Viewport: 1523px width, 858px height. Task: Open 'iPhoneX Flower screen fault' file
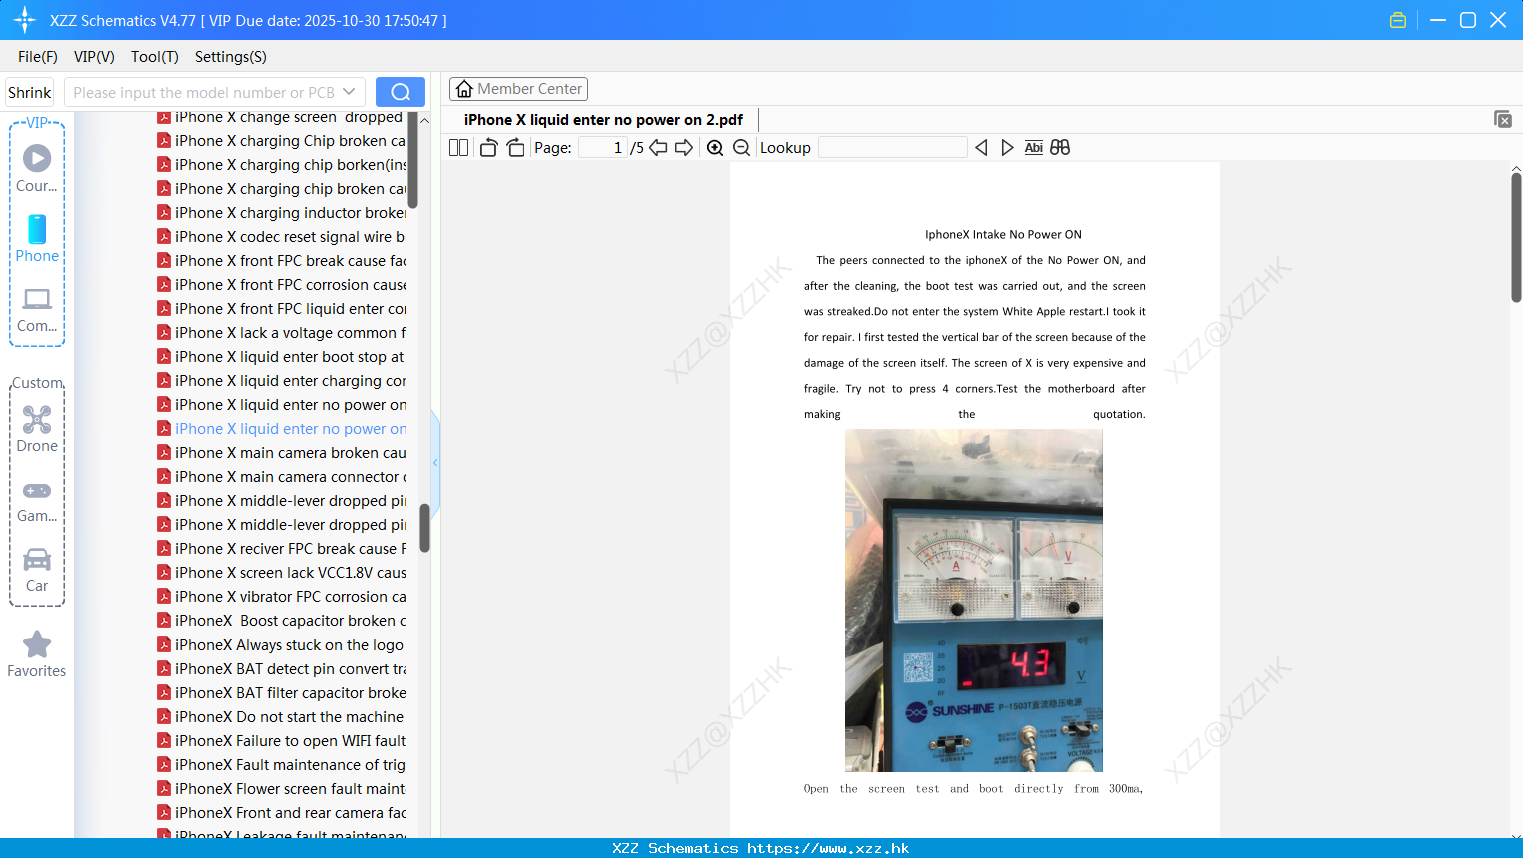click(280, 789)
